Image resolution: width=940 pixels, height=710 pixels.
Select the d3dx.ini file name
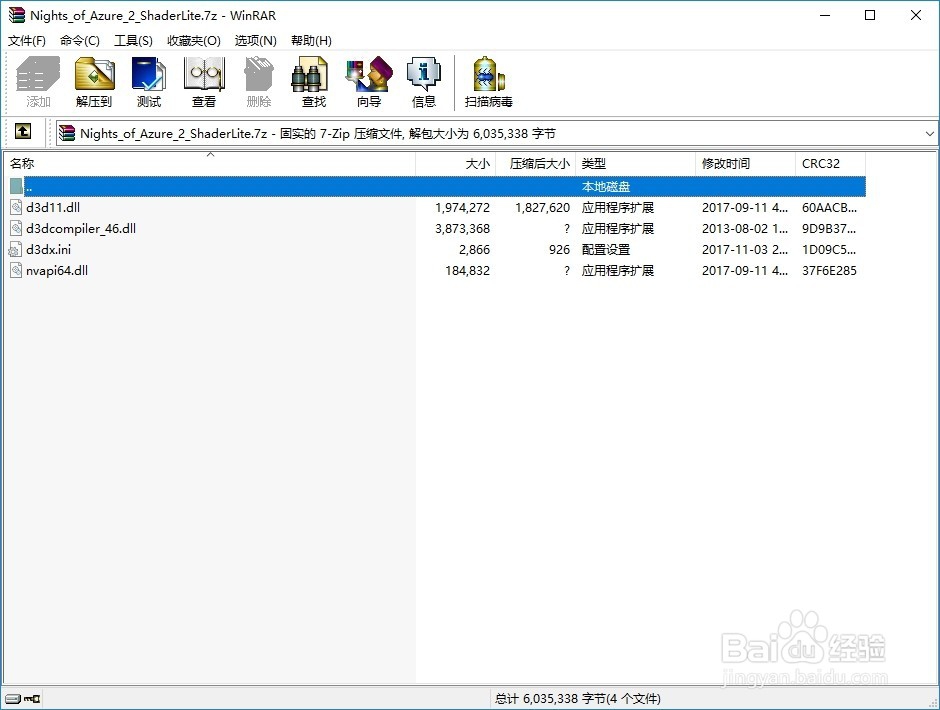(x=48, y=249)
